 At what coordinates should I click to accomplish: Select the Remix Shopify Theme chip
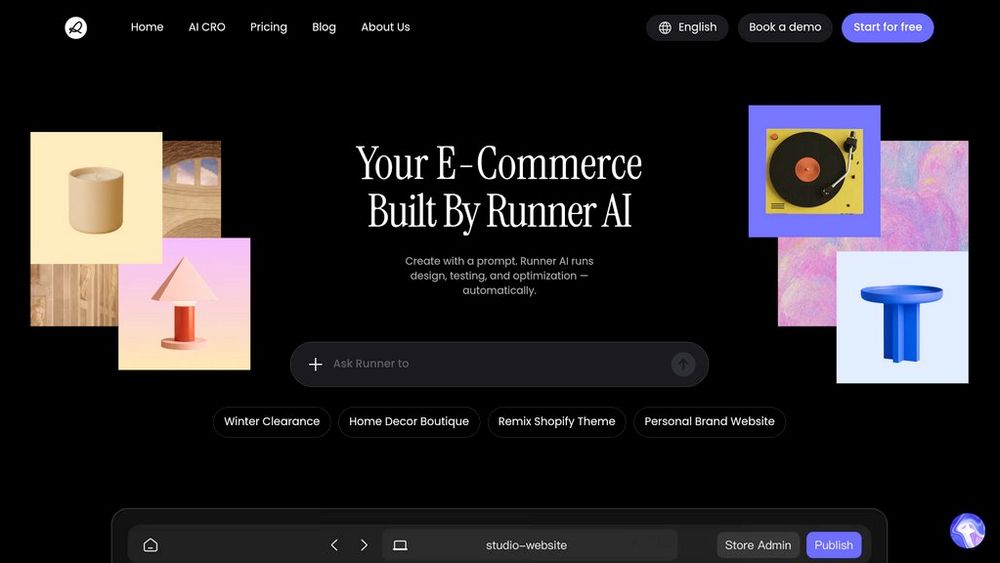click(557, 421)
